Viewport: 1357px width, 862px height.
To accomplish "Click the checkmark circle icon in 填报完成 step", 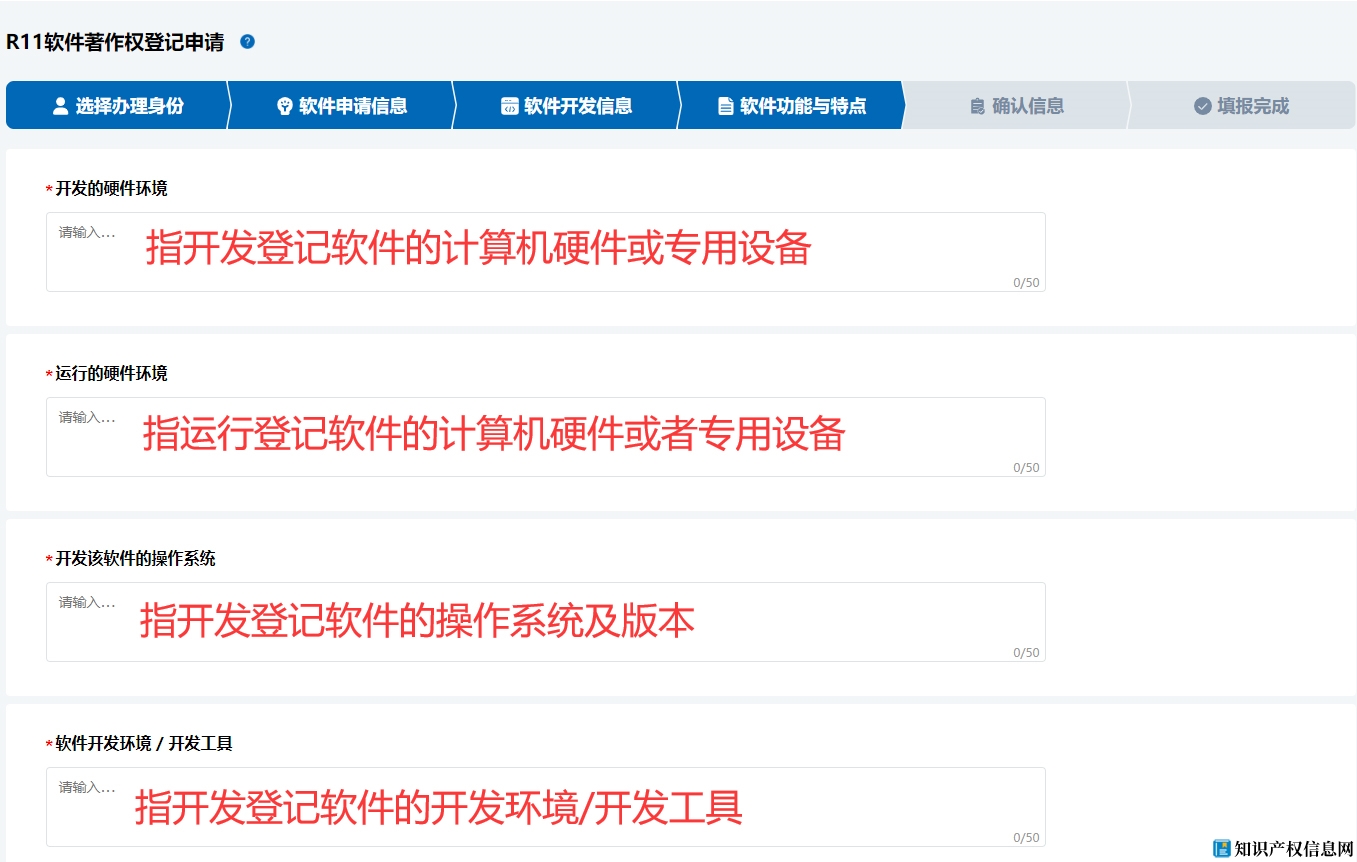I will [1202, 106].
